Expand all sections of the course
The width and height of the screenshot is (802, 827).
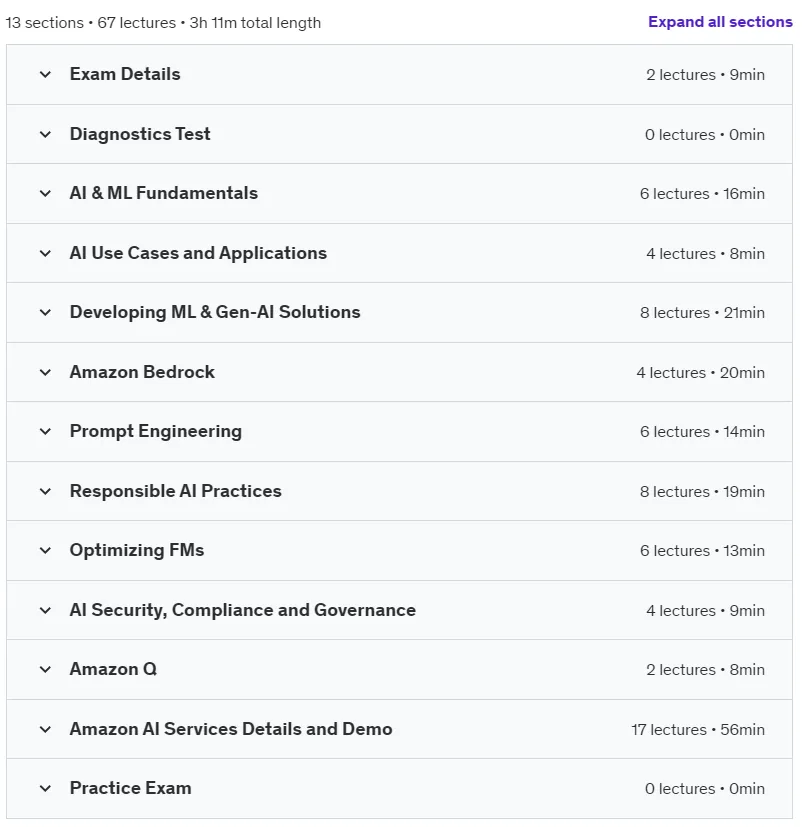pyautogui.click(x=720, y=22)
